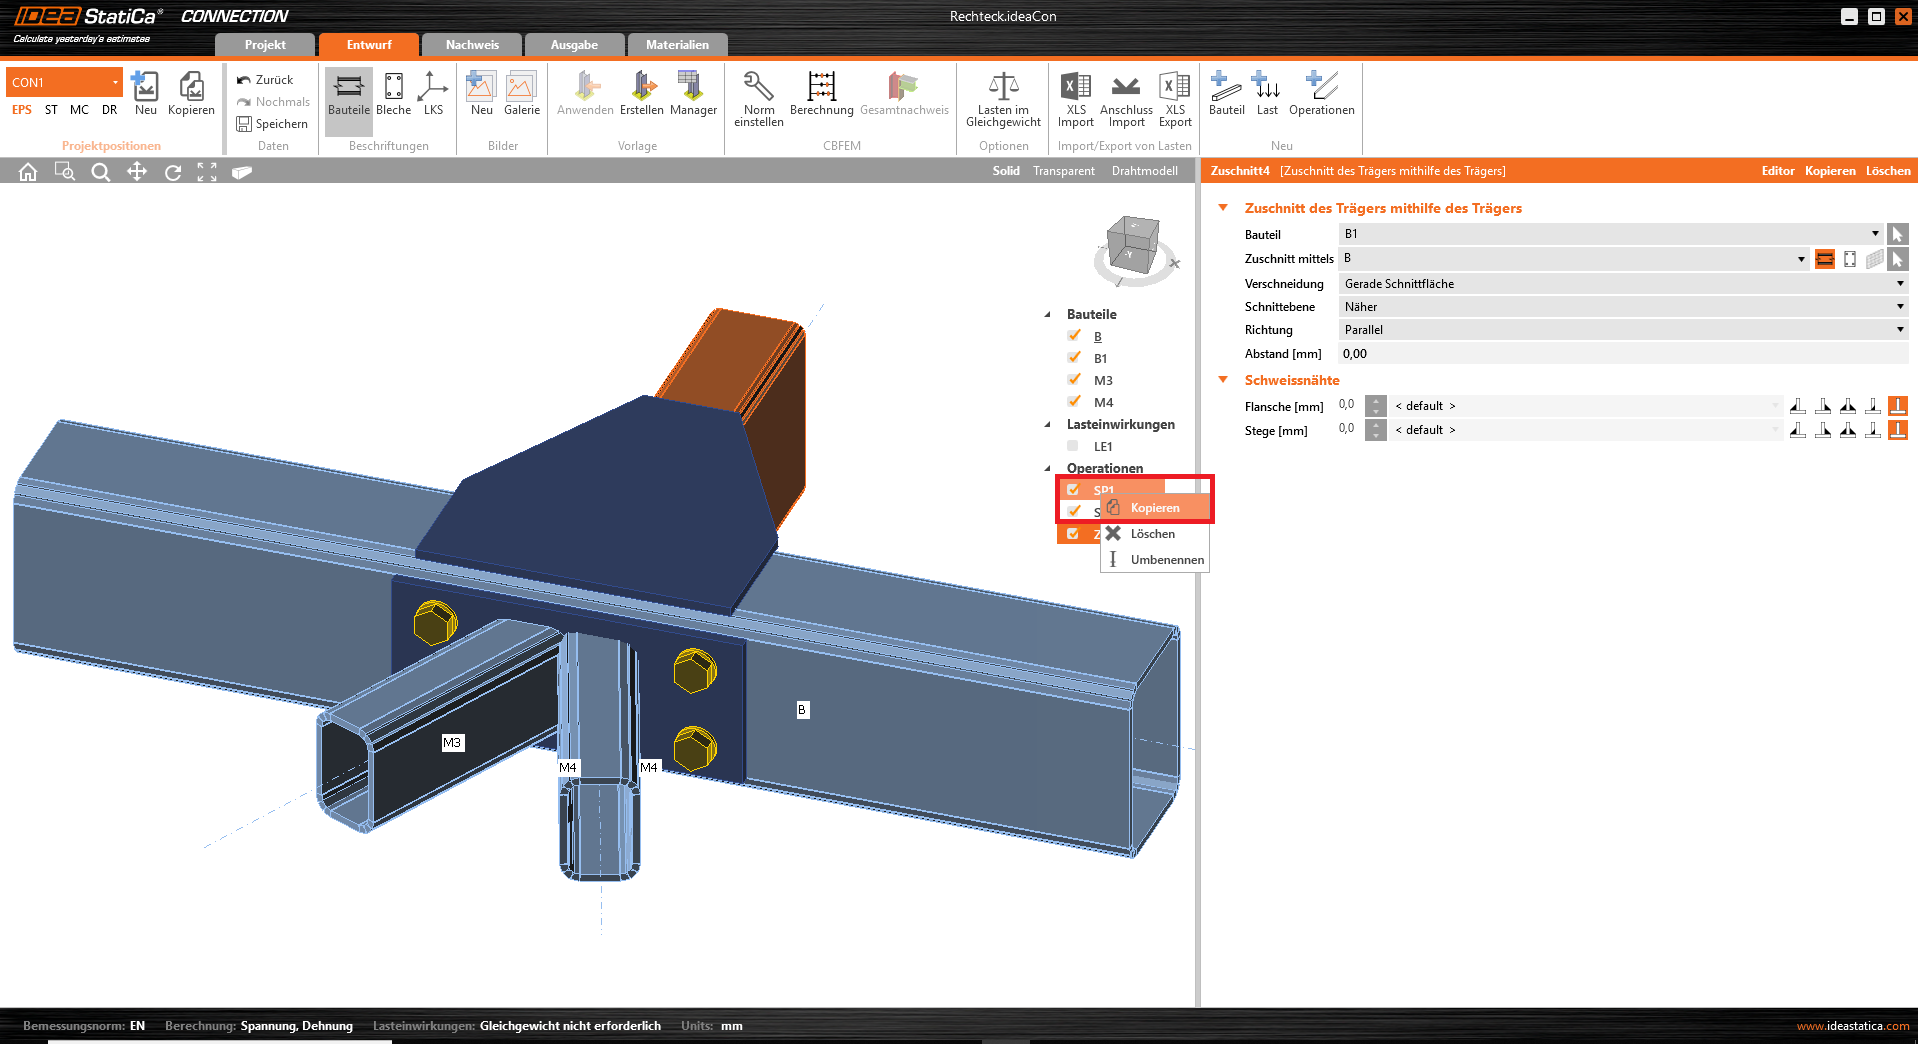Image resolution: width=1918 pixels, height=1044 pixels.
Task: Choose Löschen from the context menu
Action: click(1153, 534)
